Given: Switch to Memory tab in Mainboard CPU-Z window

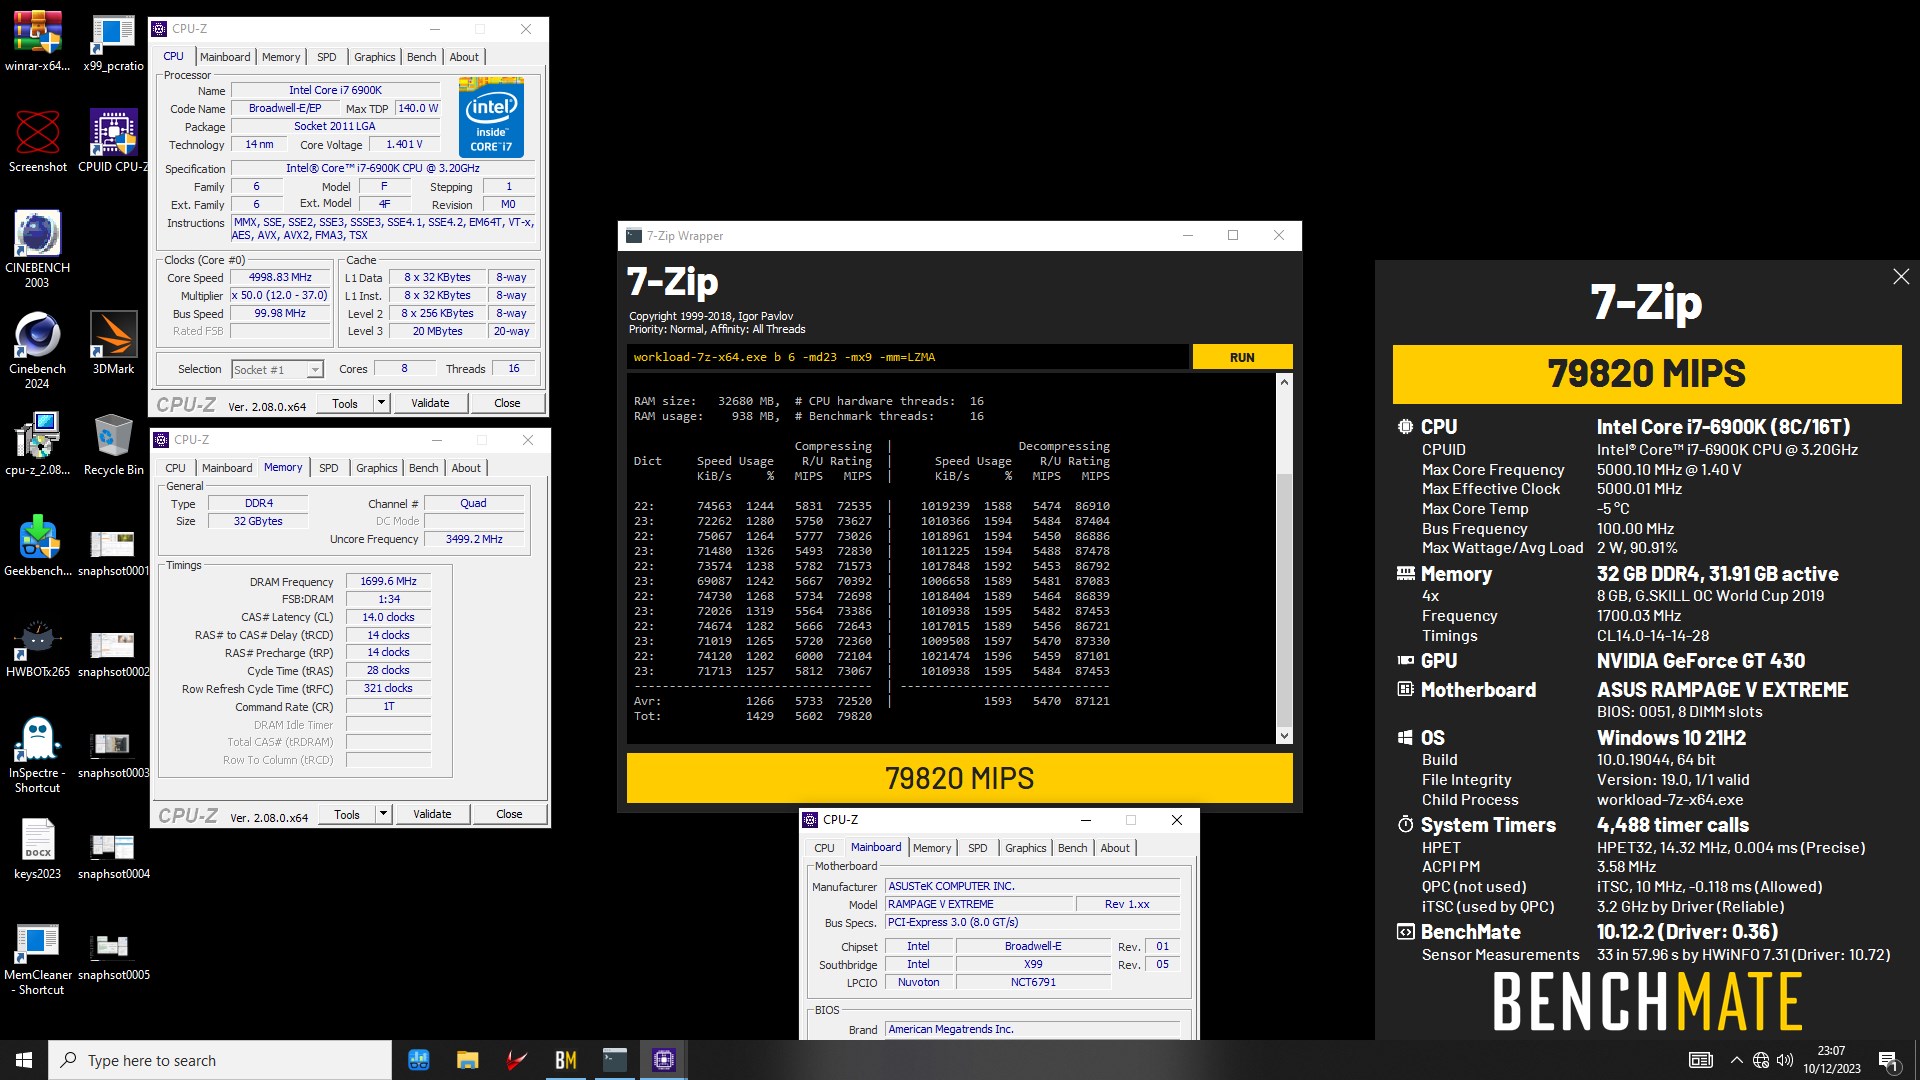Looking at the screenshot, I should (x=932, y=848).
